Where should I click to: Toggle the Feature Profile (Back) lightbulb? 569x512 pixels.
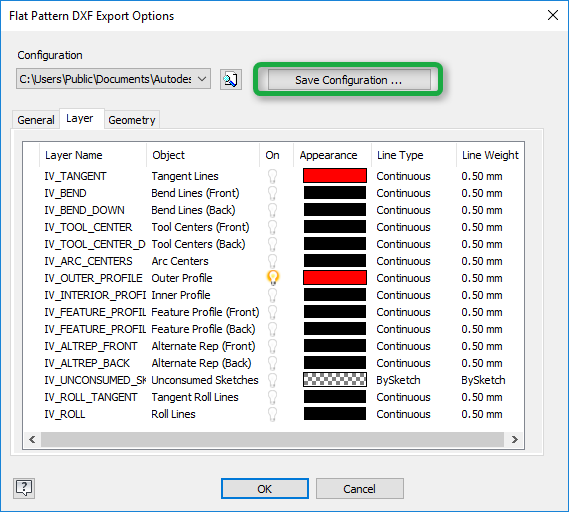coord(273,329)
